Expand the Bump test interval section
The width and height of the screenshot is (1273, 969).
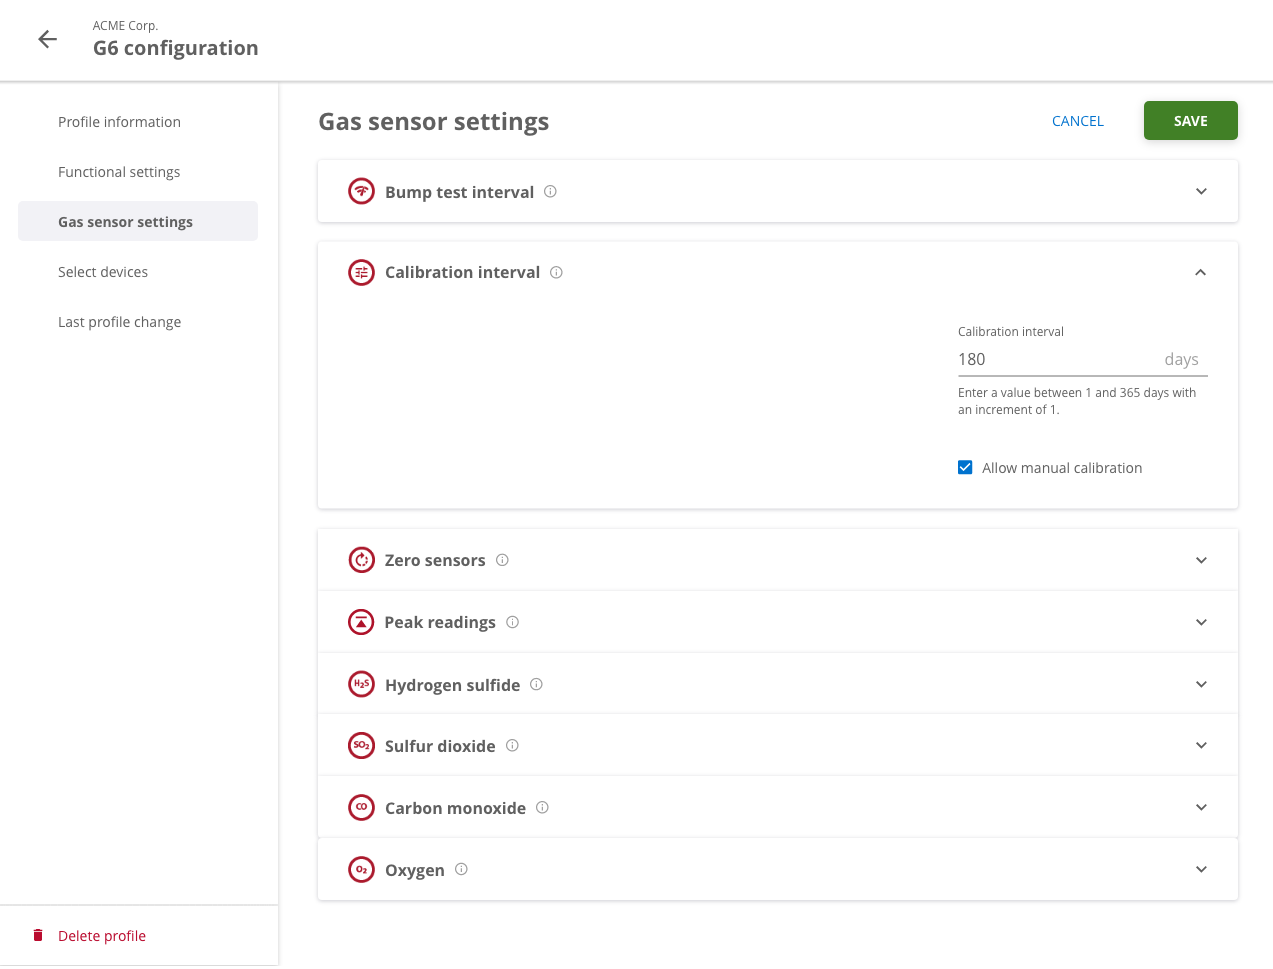1201,191
